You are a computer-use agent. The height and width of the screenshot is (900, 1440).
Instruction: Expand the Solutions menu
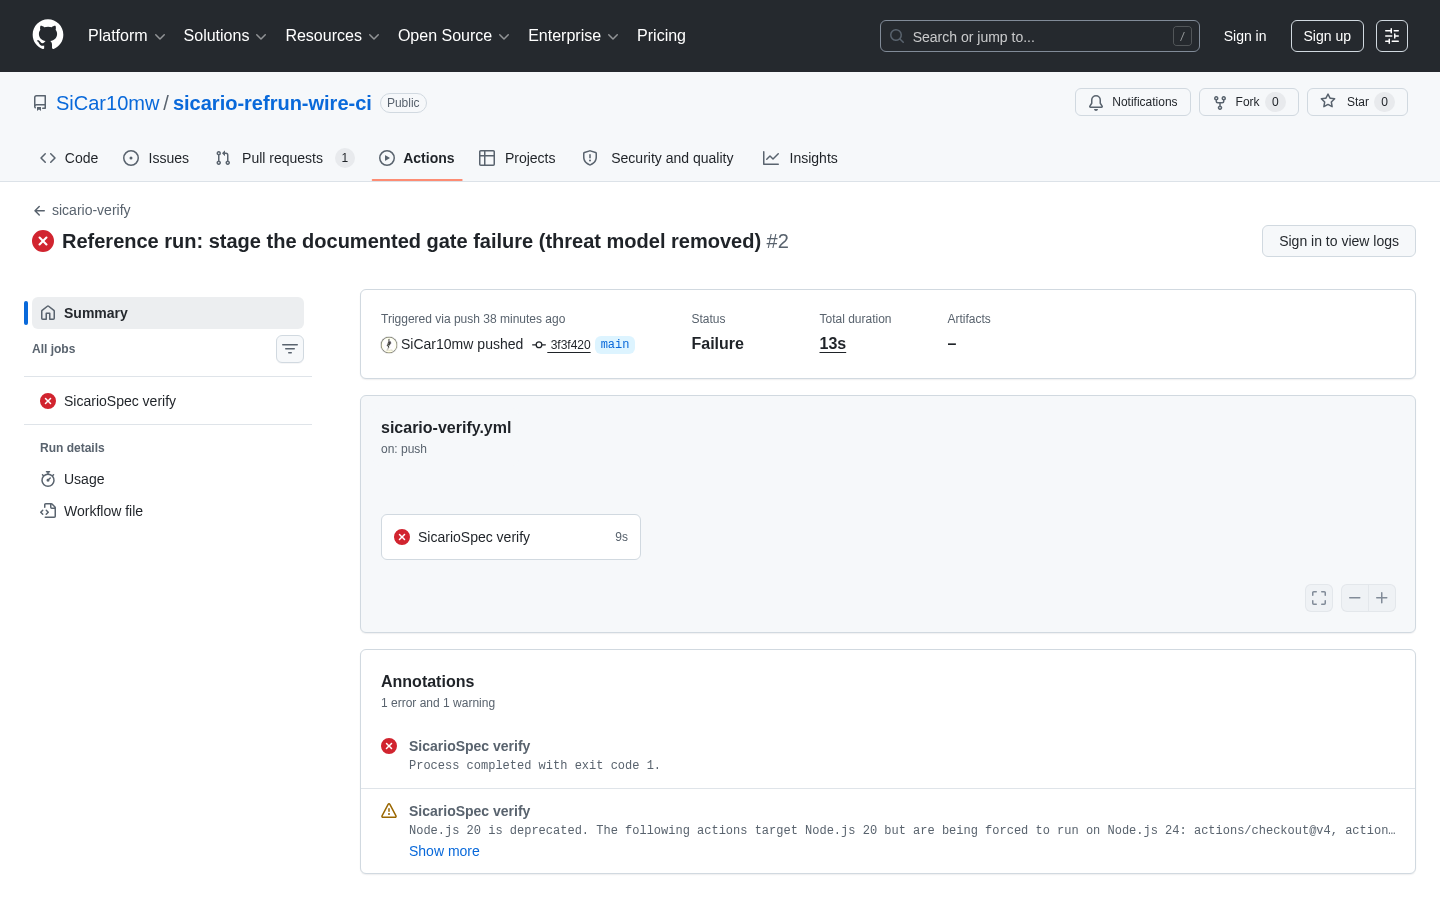[x=225, y=36]
